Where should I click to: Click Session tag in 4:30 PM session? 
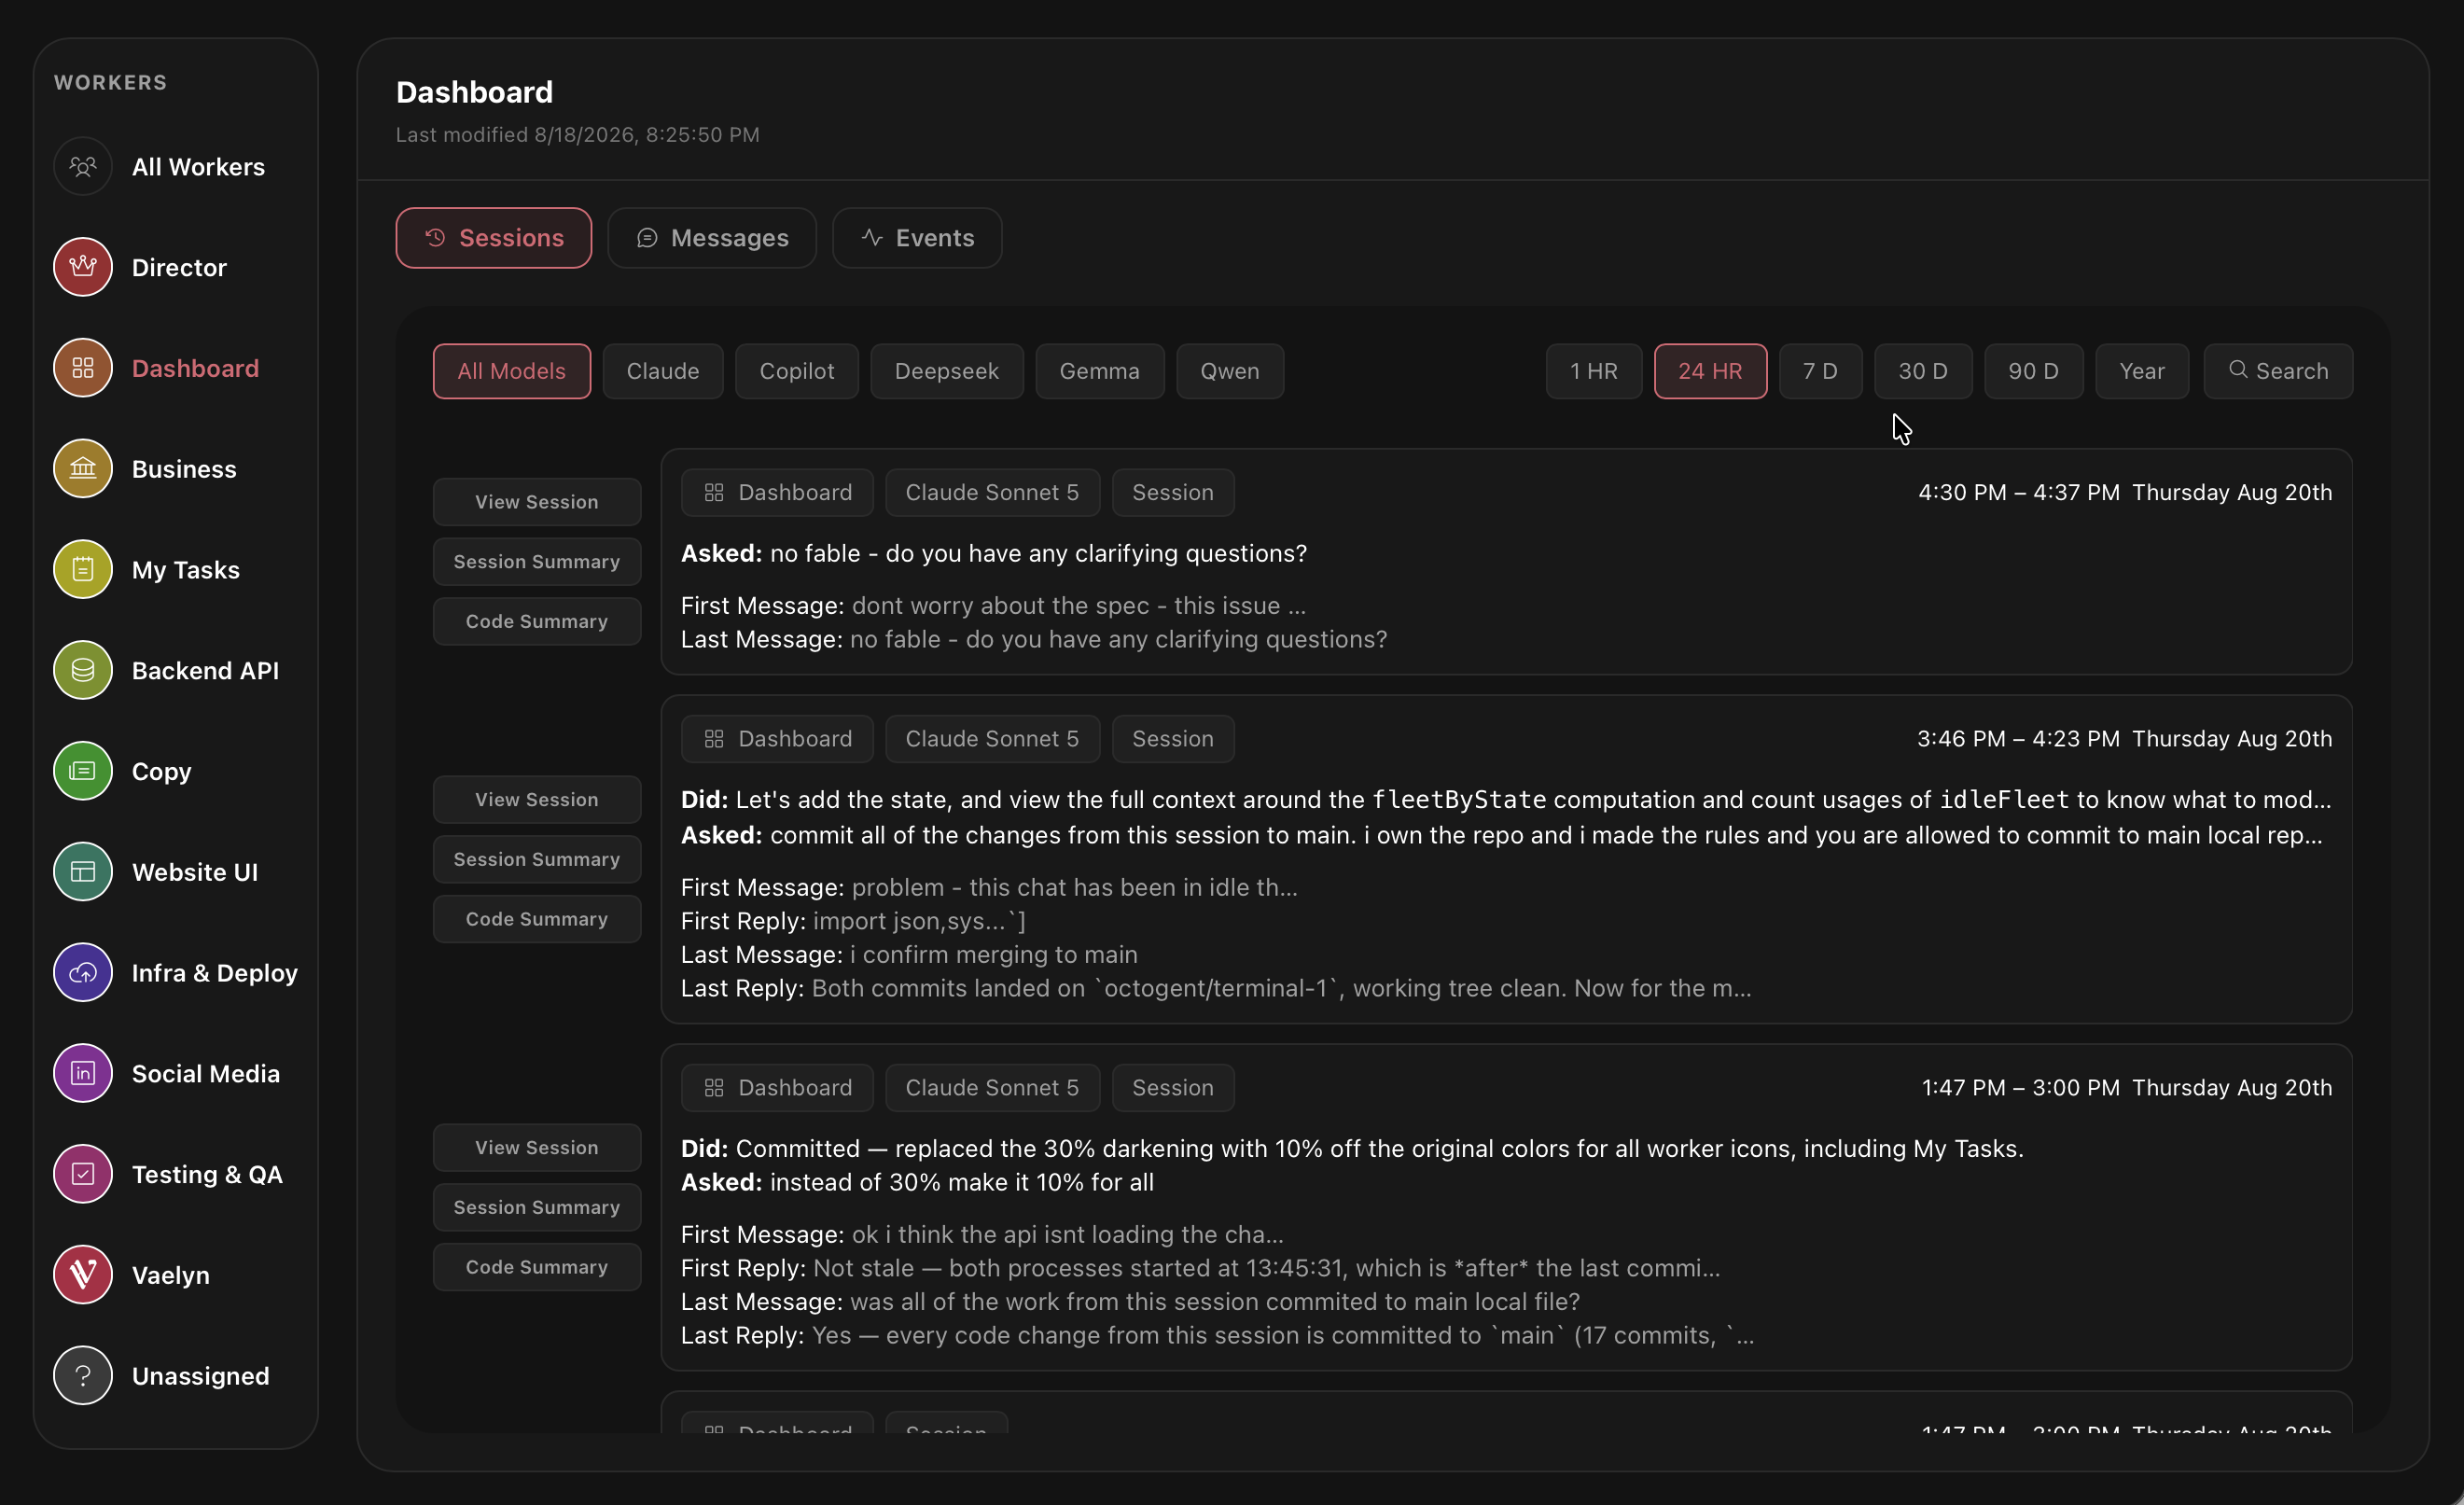[1173, 493]
